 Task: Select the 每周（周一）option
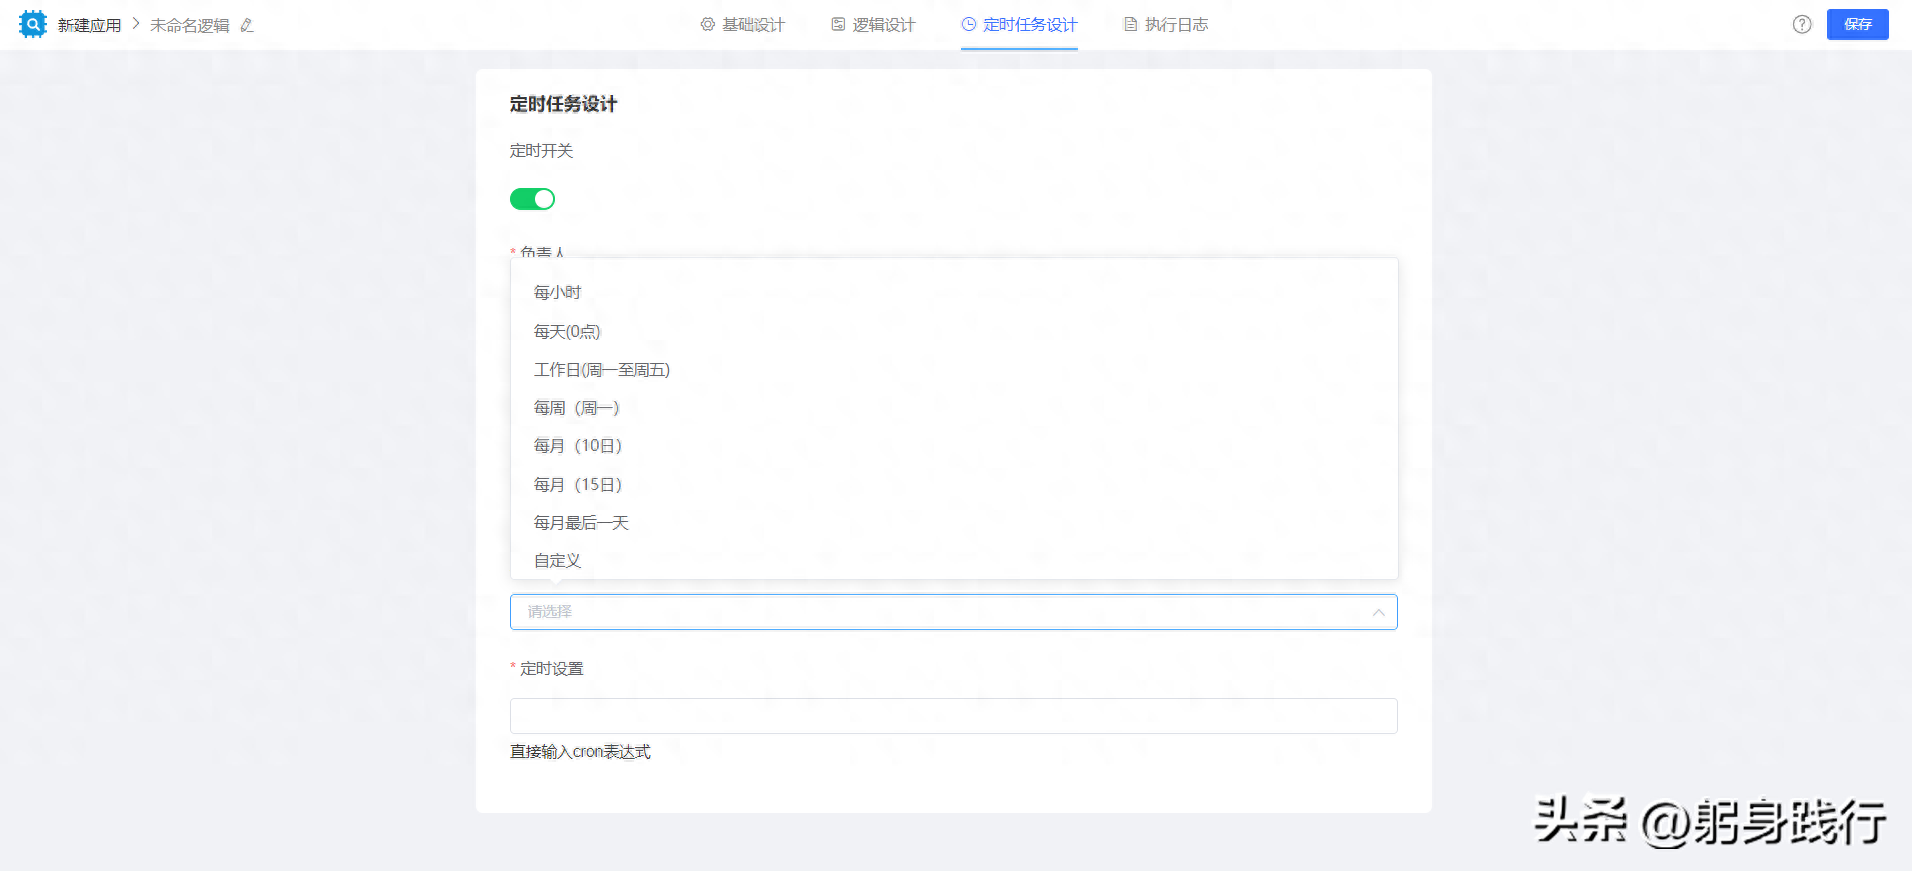tap(576, 408)
